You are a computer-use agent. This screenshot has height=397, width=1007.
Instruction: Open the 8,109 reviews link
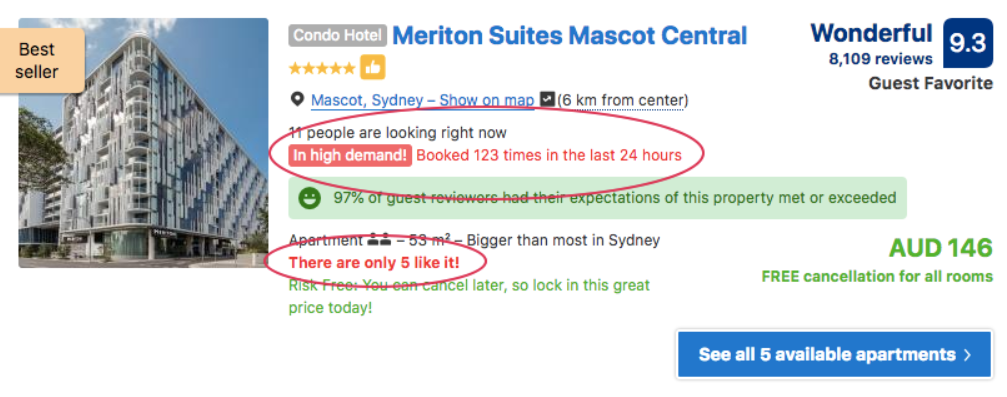(880, 59)
